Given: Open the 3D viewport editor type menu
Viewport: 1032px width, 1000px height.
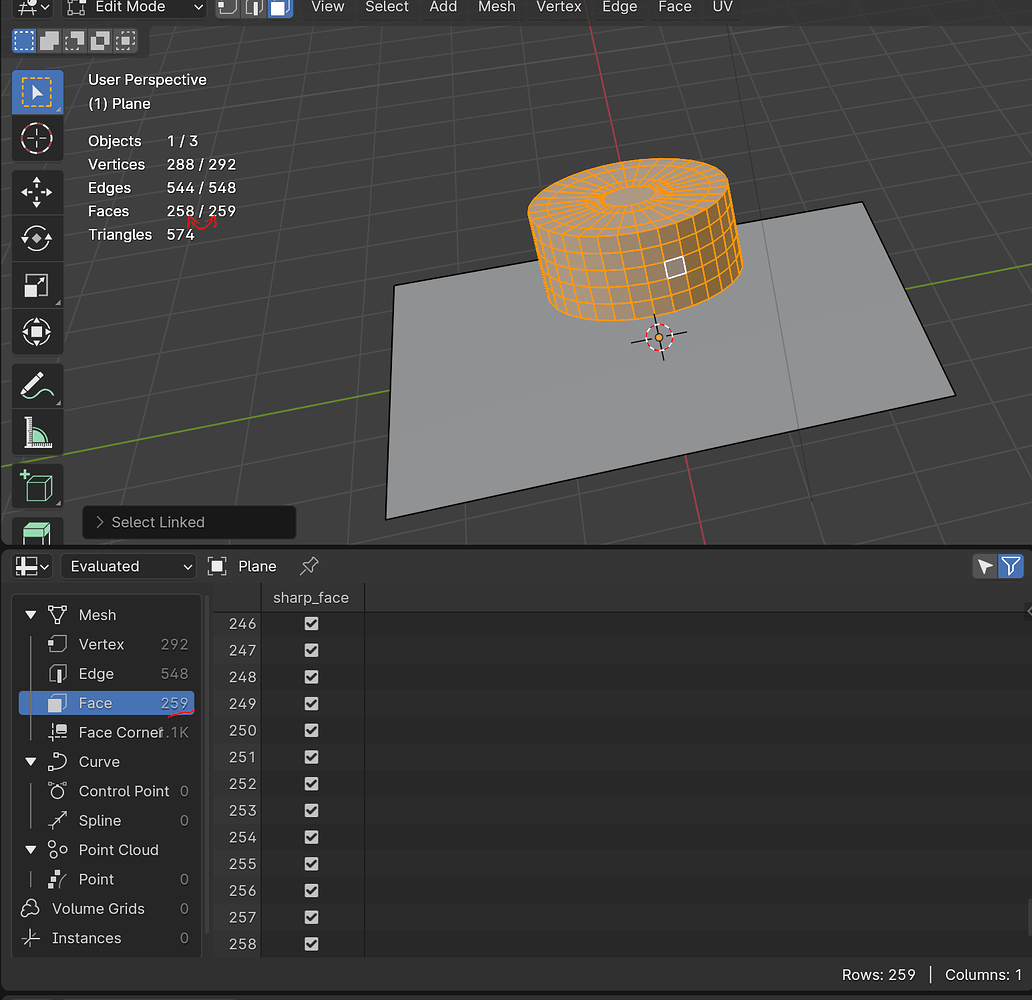Looking at the screenshot, I should 32,7.
